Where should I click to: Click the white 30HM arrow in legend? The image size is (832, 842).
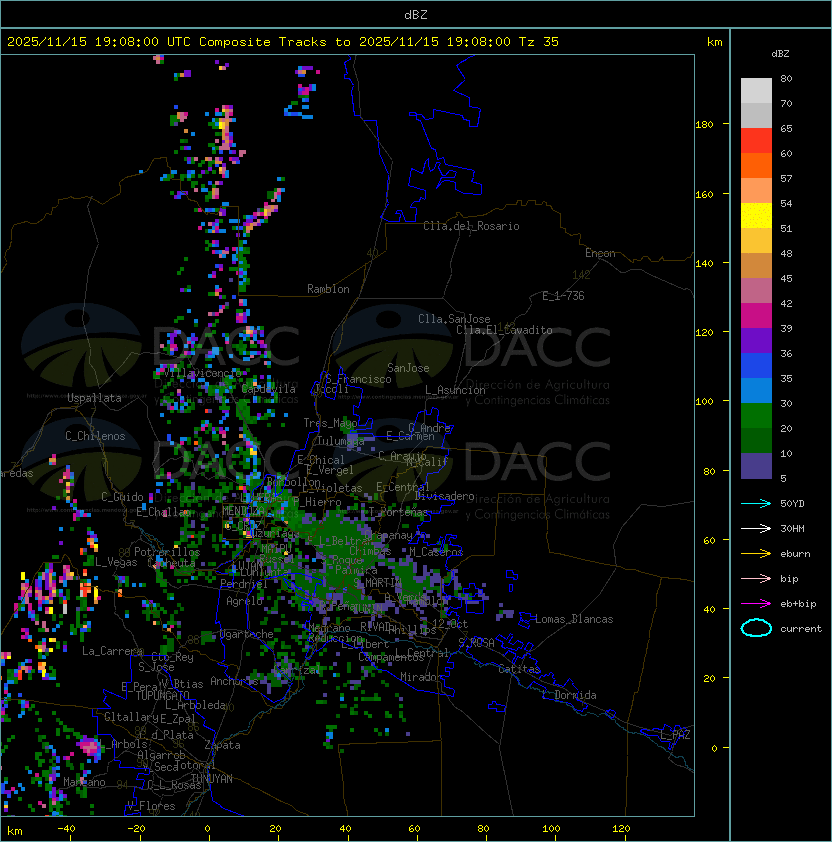pos(756,528)
